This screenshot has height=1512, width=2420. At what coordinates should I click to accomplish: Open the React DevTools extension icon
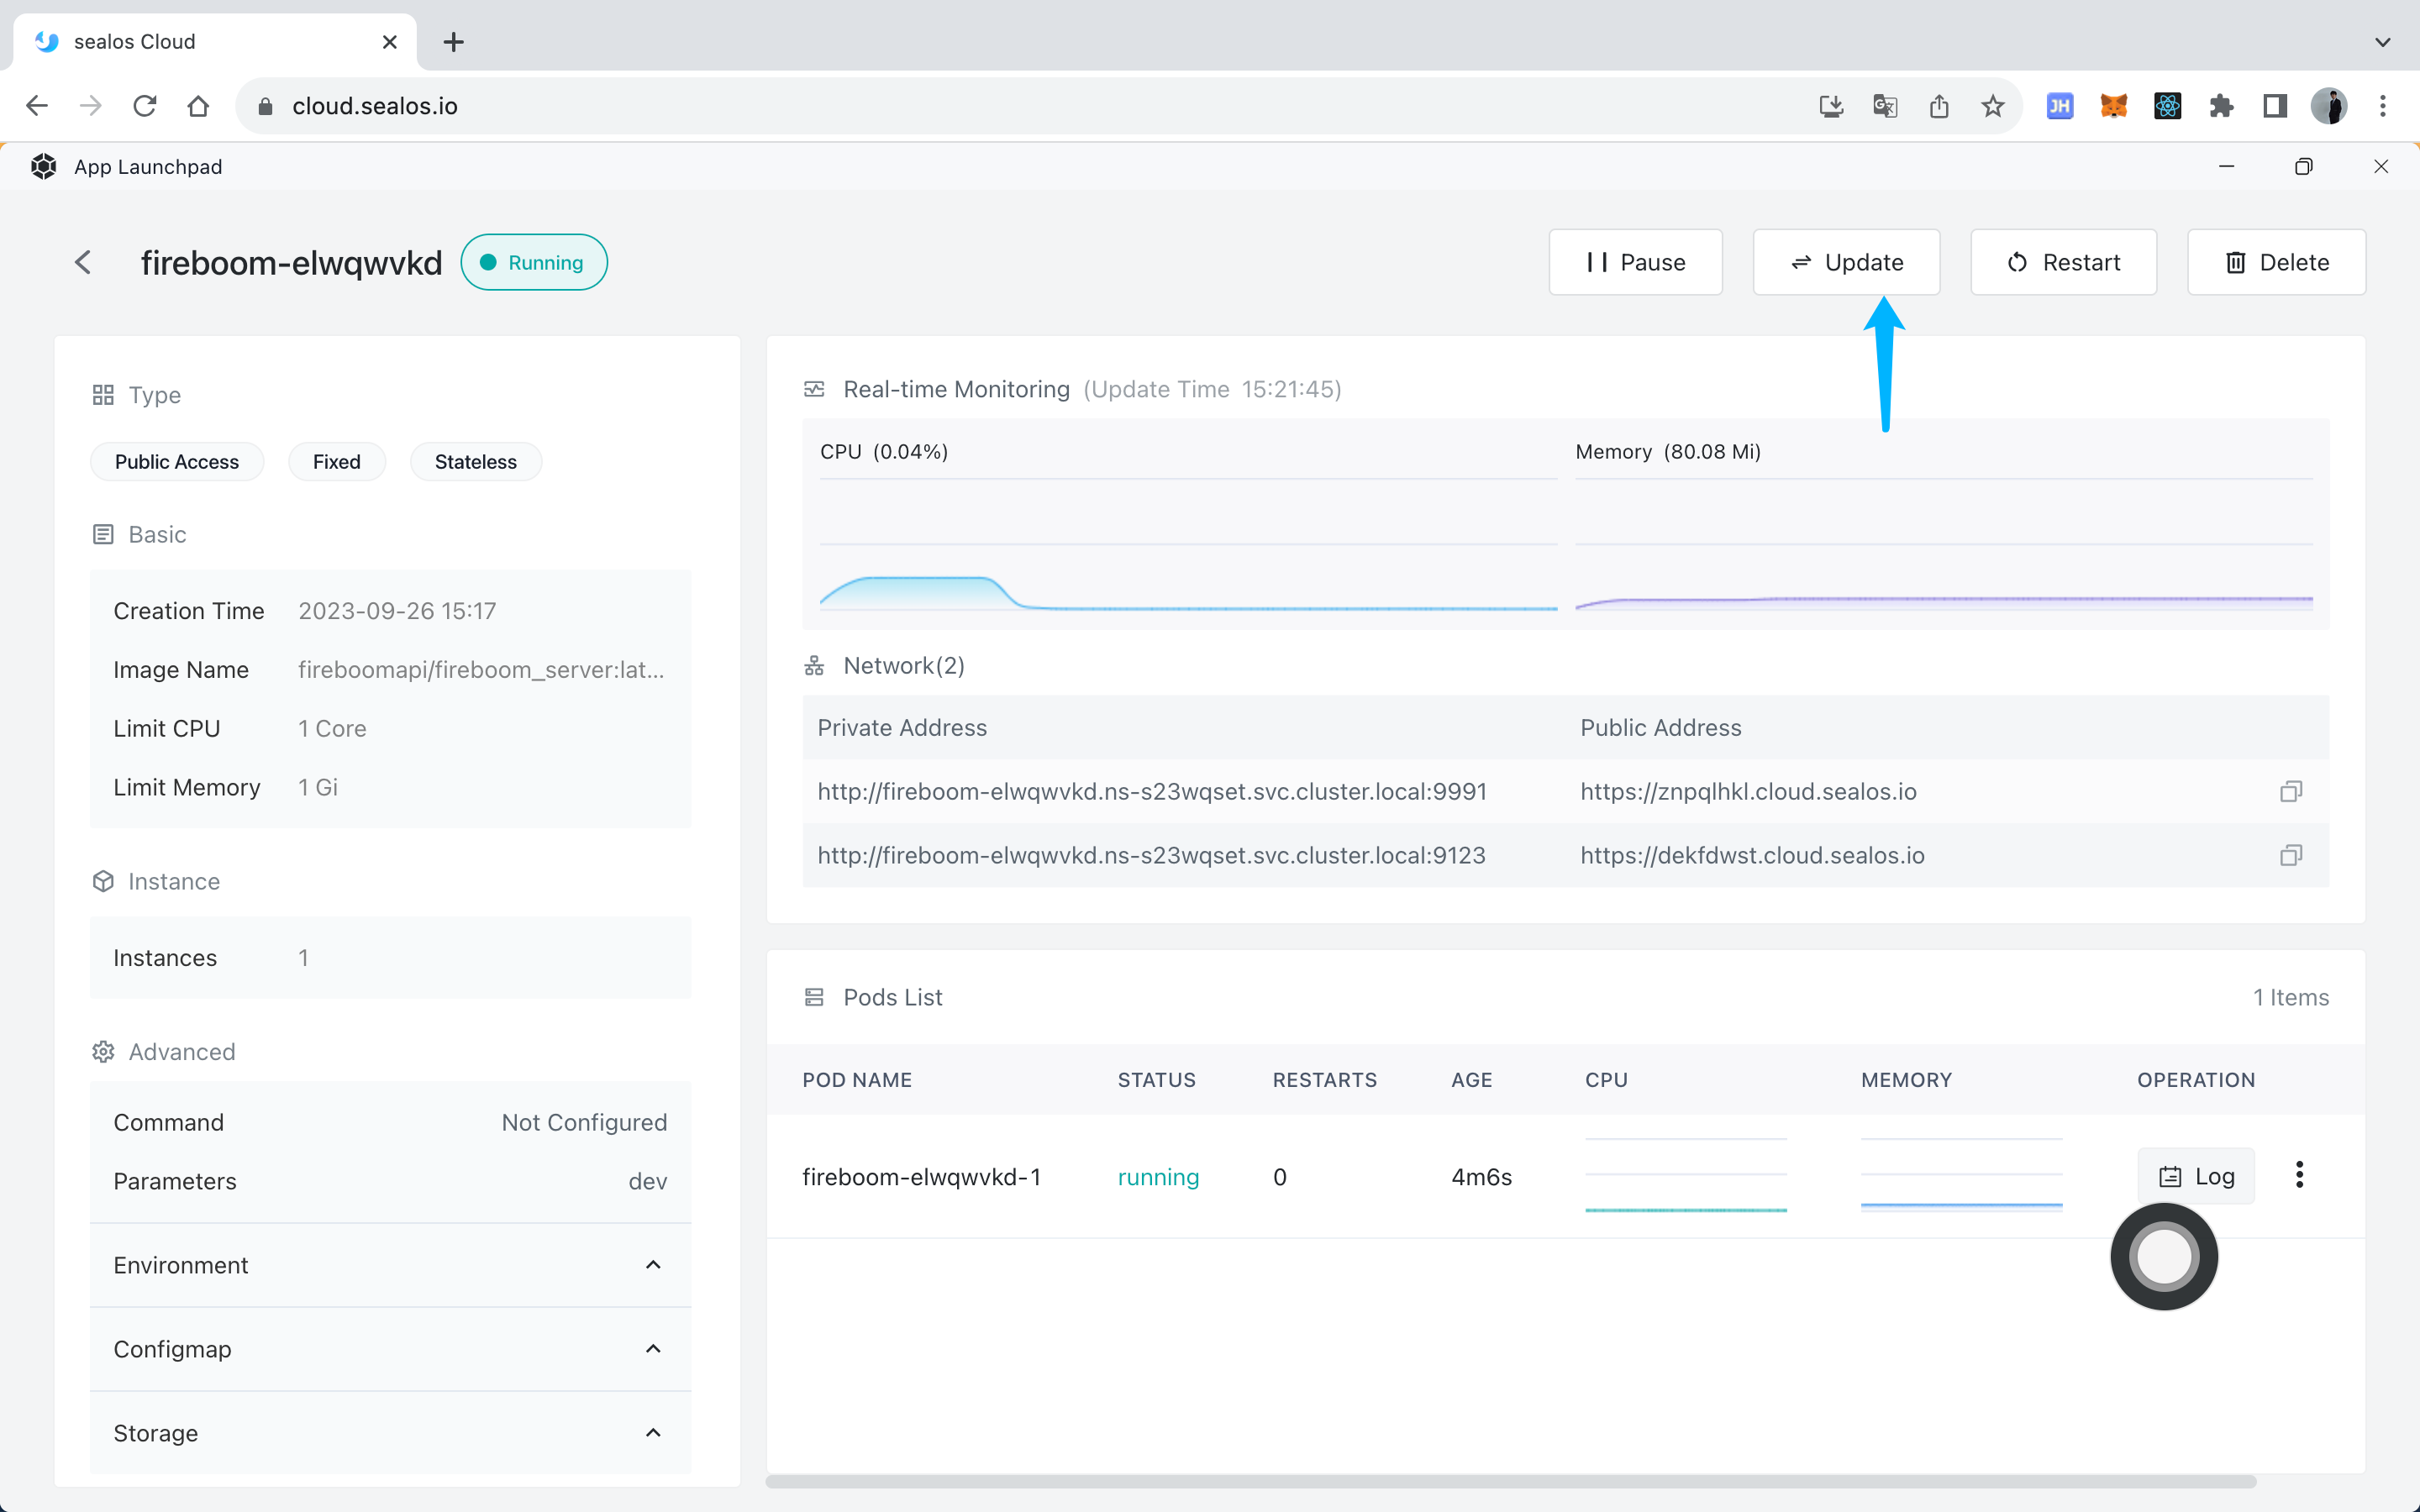coord(2167,106)
